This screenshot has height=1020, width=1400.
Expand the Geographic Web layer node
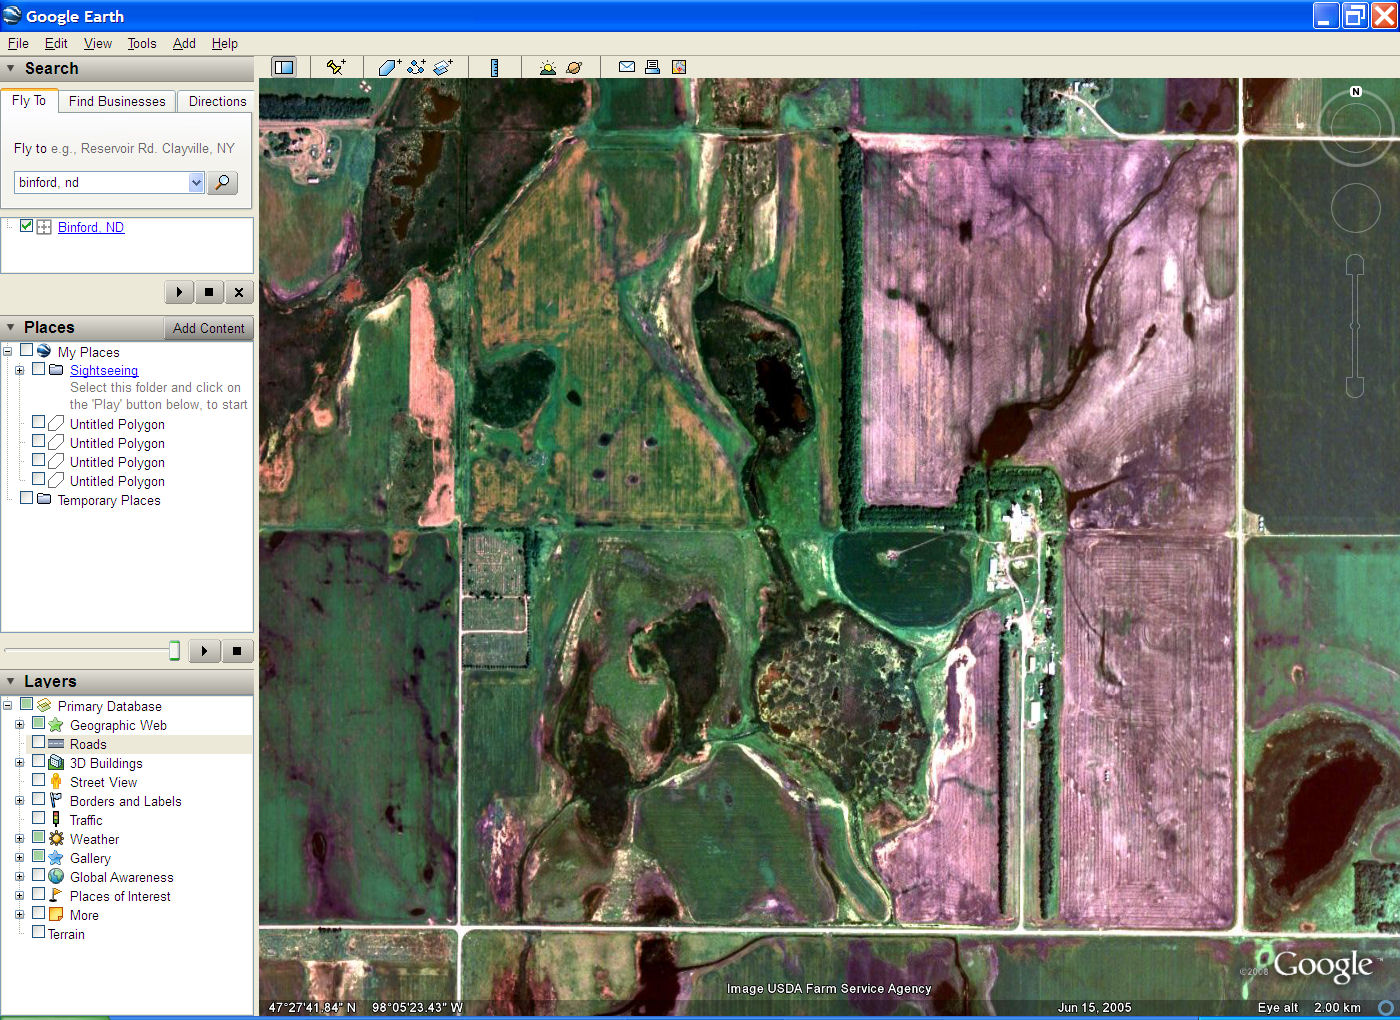(x=19, y=725)
